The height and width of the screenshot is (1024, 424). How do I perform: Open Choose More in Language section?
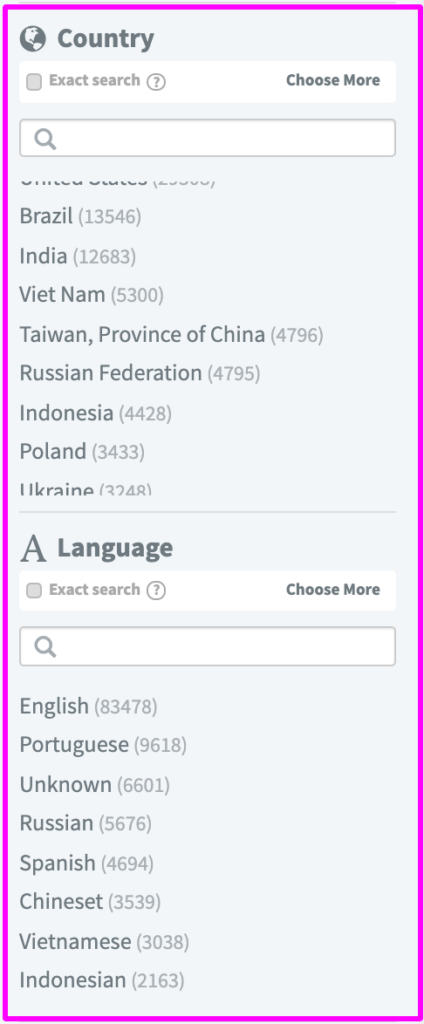point(333,589)
